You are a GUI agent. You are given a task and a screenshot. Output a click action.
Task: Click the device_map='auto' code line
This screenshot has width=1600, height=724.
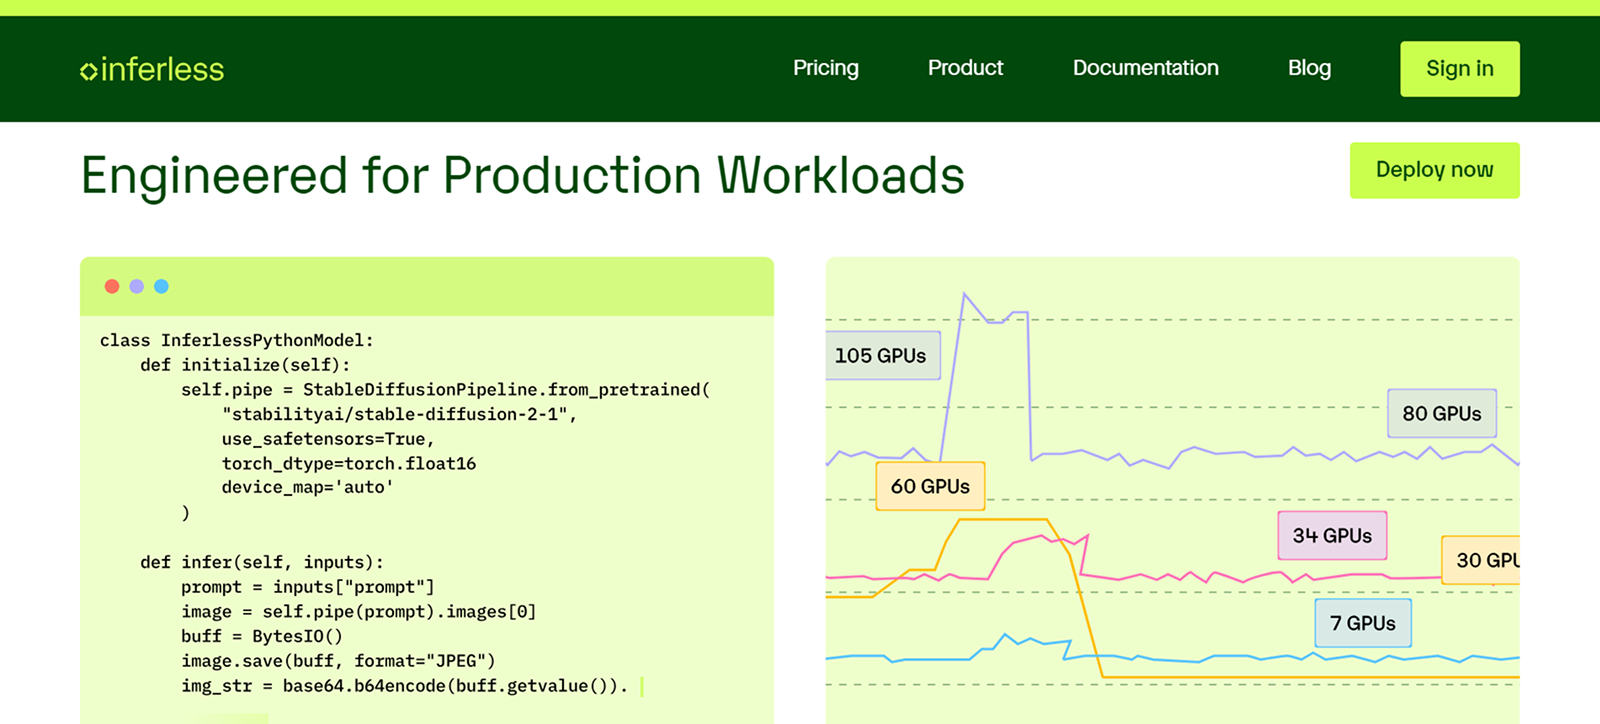click(x=308, y=487)
